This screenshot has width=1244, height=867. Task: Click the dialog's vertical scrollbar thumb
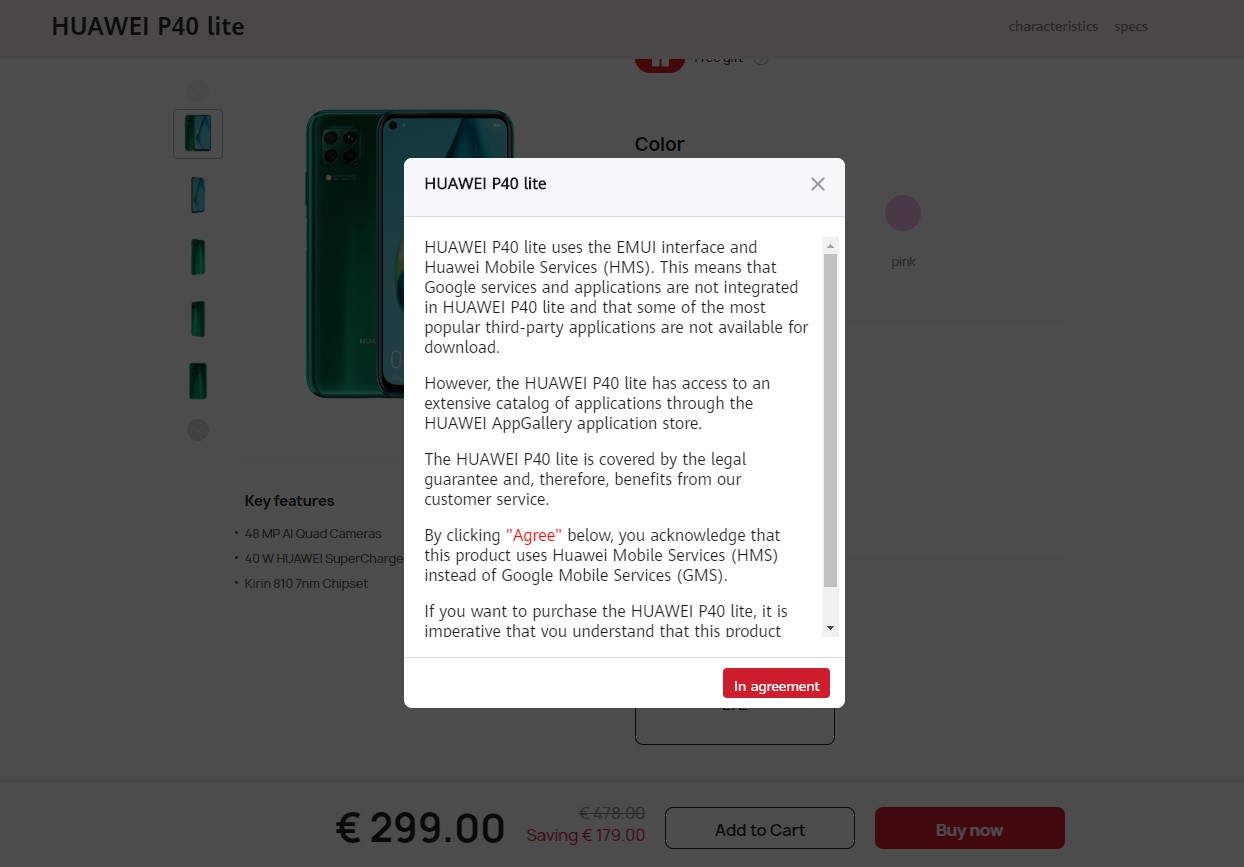[x=830, y=420]
